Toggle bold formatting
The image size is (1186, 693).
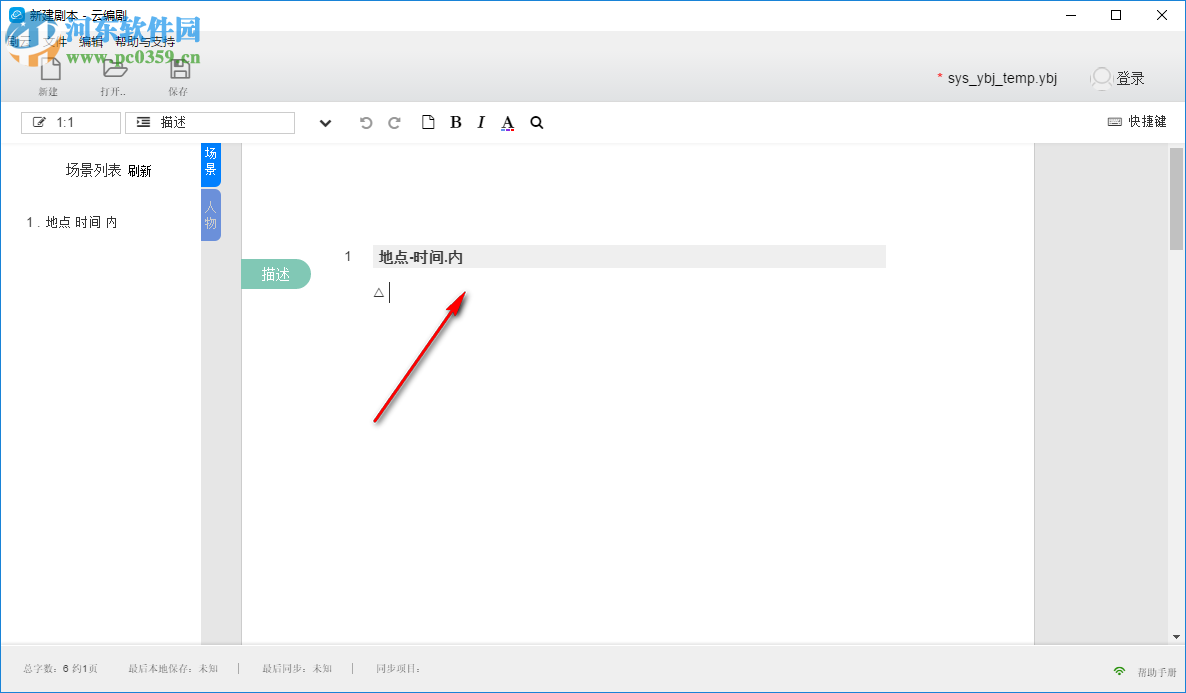point(455,122)
